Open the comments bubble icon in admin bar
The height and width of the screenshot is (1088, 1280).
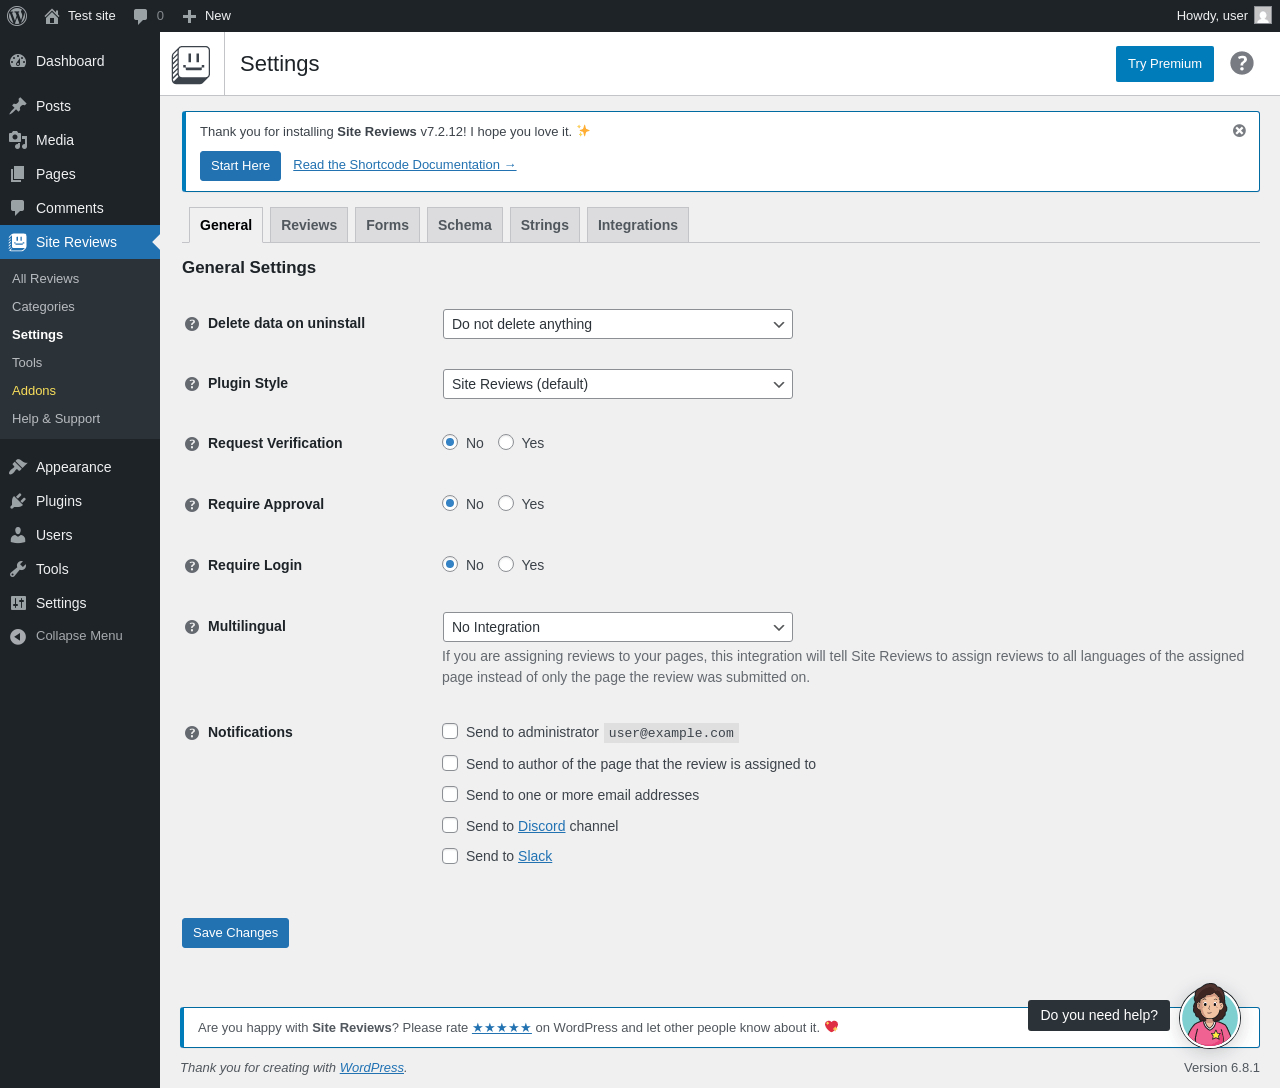[140, 16]
